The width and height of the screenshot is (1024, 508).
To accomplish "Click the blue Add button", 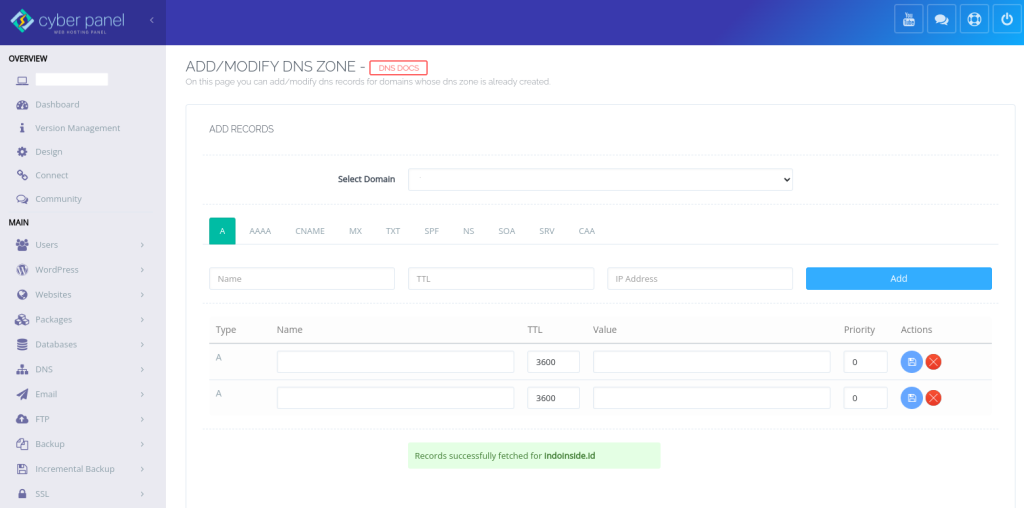I will 898,279.
